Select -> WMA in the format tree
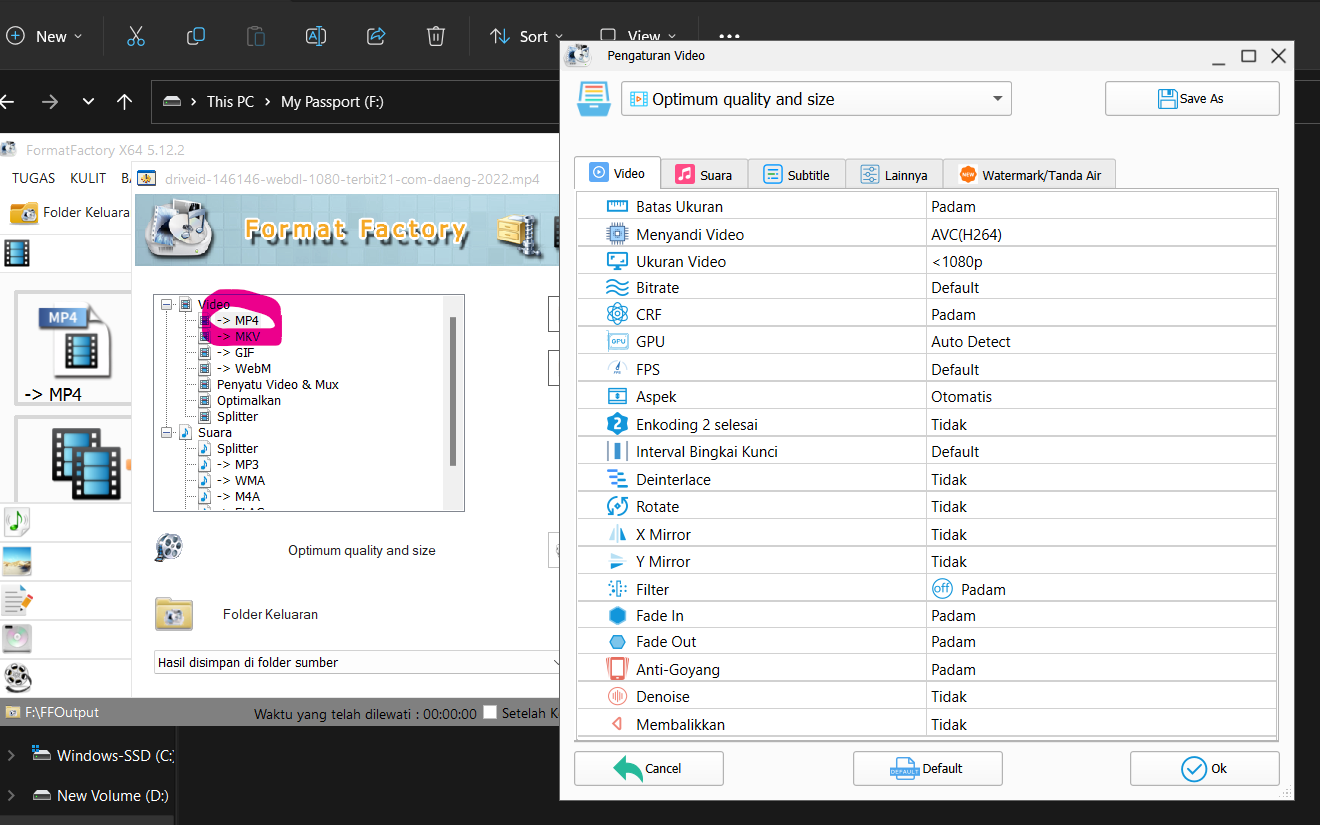This screenshot has height=825, width=1320. pos(240,480)
